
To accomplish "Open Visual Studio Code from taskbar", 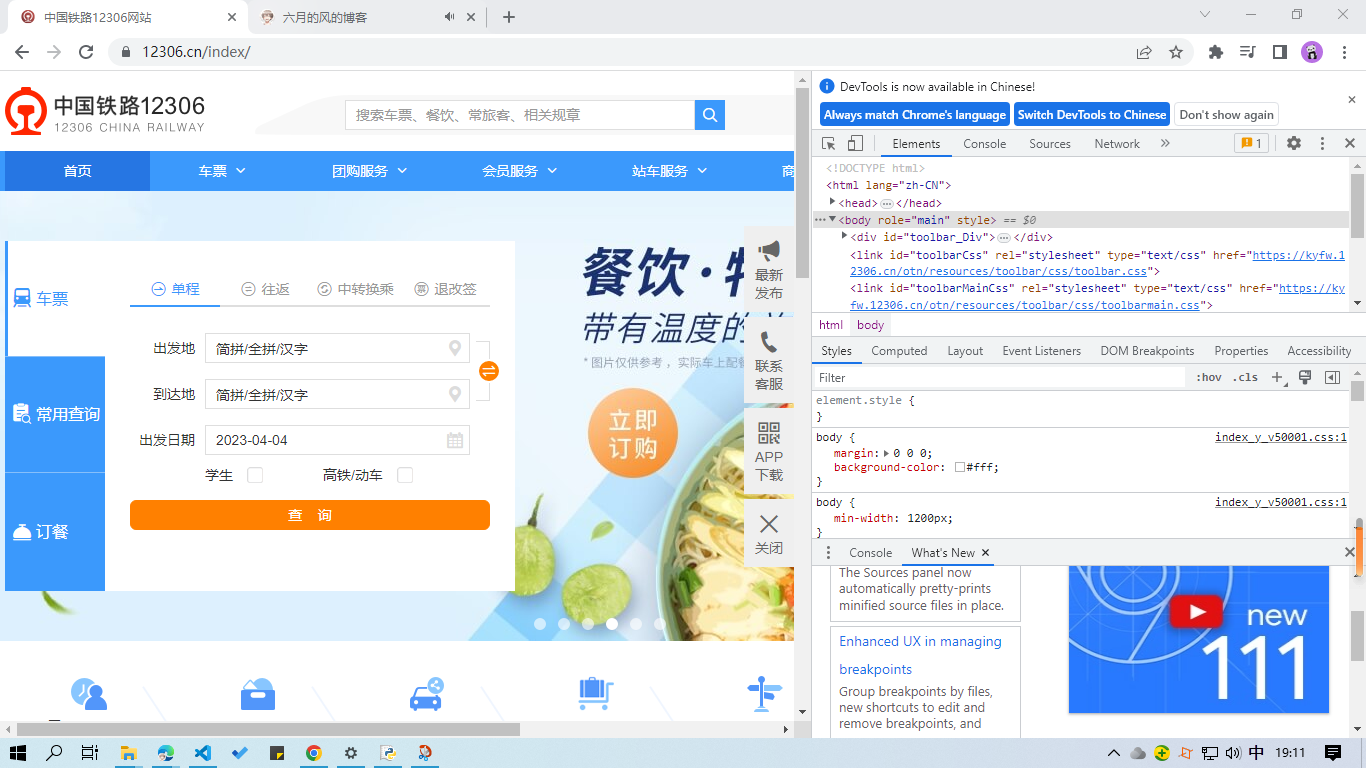I will click(203, 753).
